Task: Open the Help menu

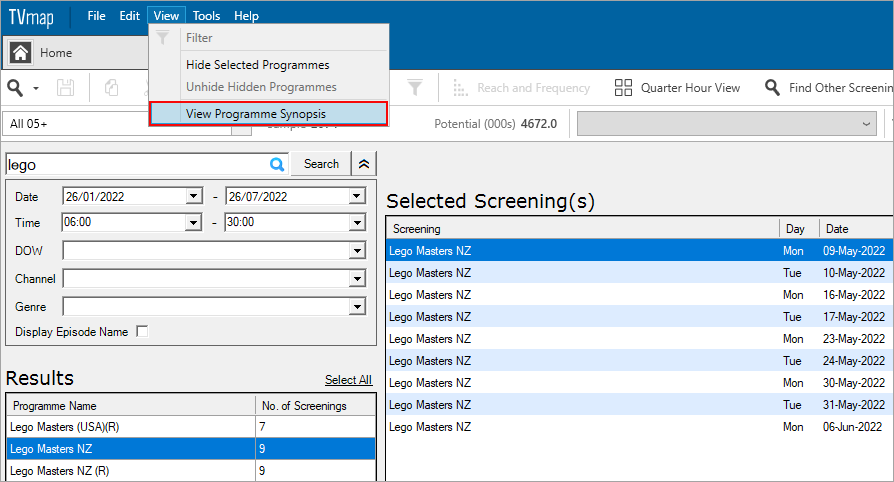Action: click(x=246, y=16)
